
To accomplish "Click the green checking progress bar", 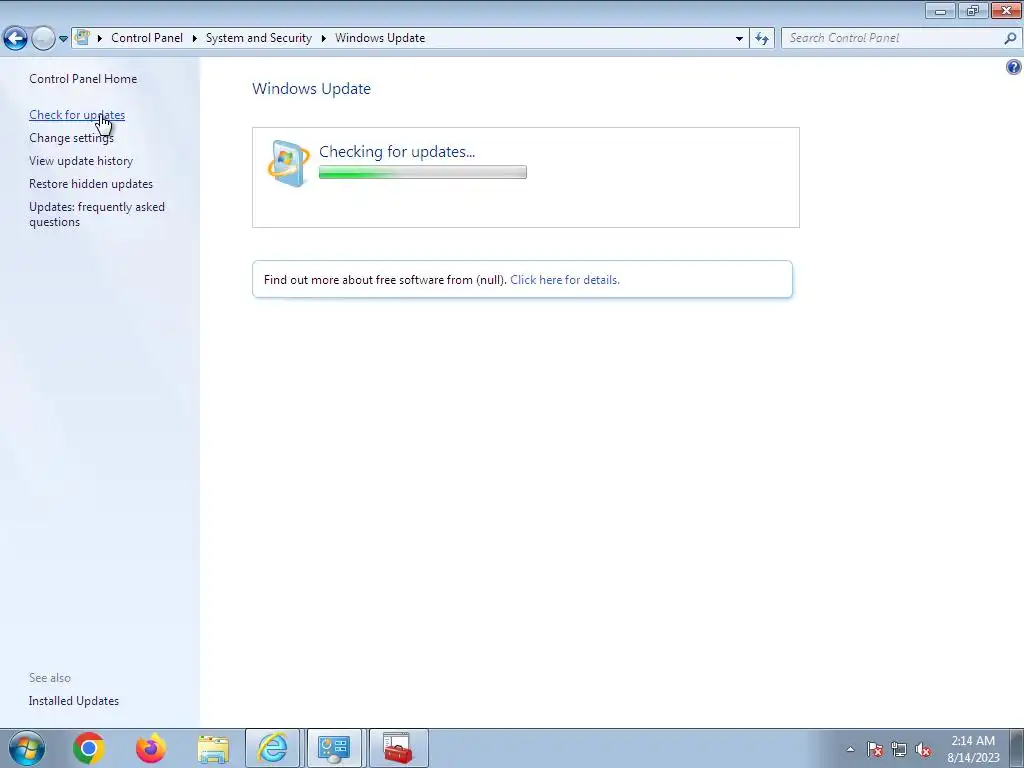I will [423, 172].
